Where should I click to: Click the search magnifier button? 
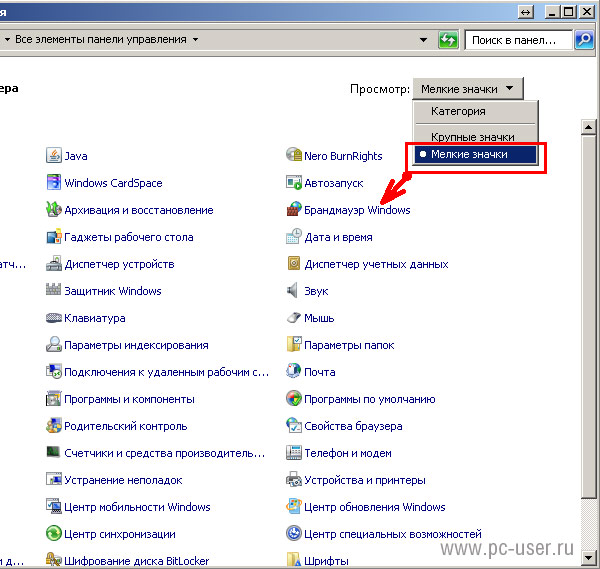click(584, 39)
